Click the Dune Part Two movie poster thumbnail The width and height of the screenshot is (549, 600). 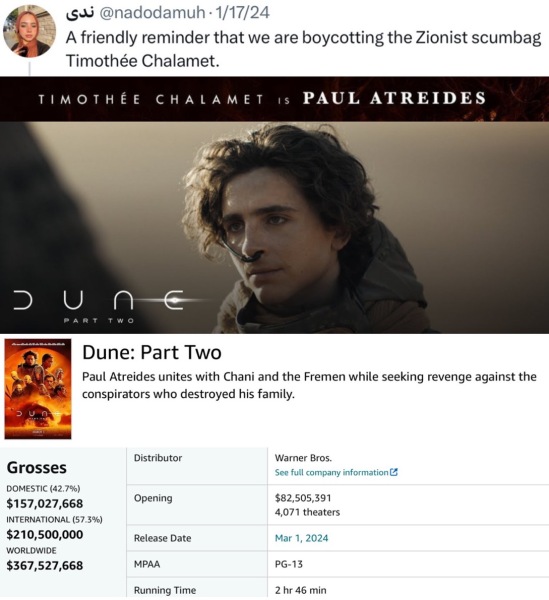click(x=37, y=389)
